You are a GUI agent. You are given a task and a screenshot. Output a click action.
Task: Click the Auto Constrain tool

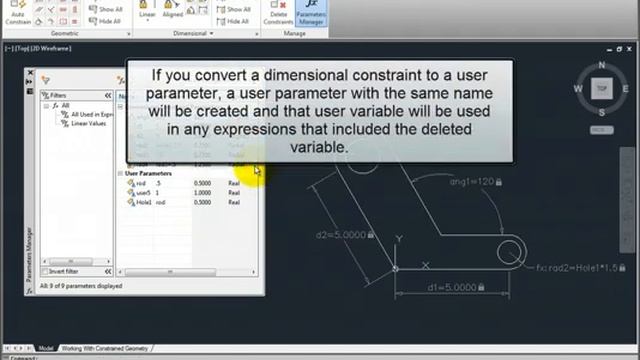pos(18,13)
